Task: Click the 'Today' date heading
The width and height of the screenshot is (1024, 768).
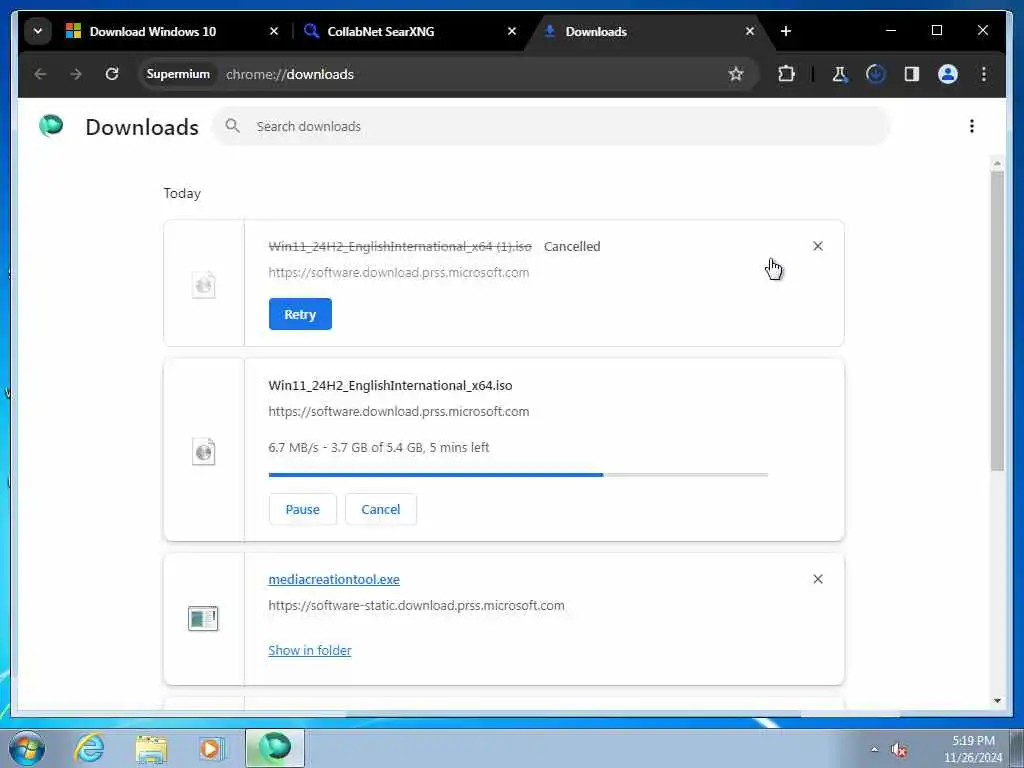Action: (x=182, y=193)
